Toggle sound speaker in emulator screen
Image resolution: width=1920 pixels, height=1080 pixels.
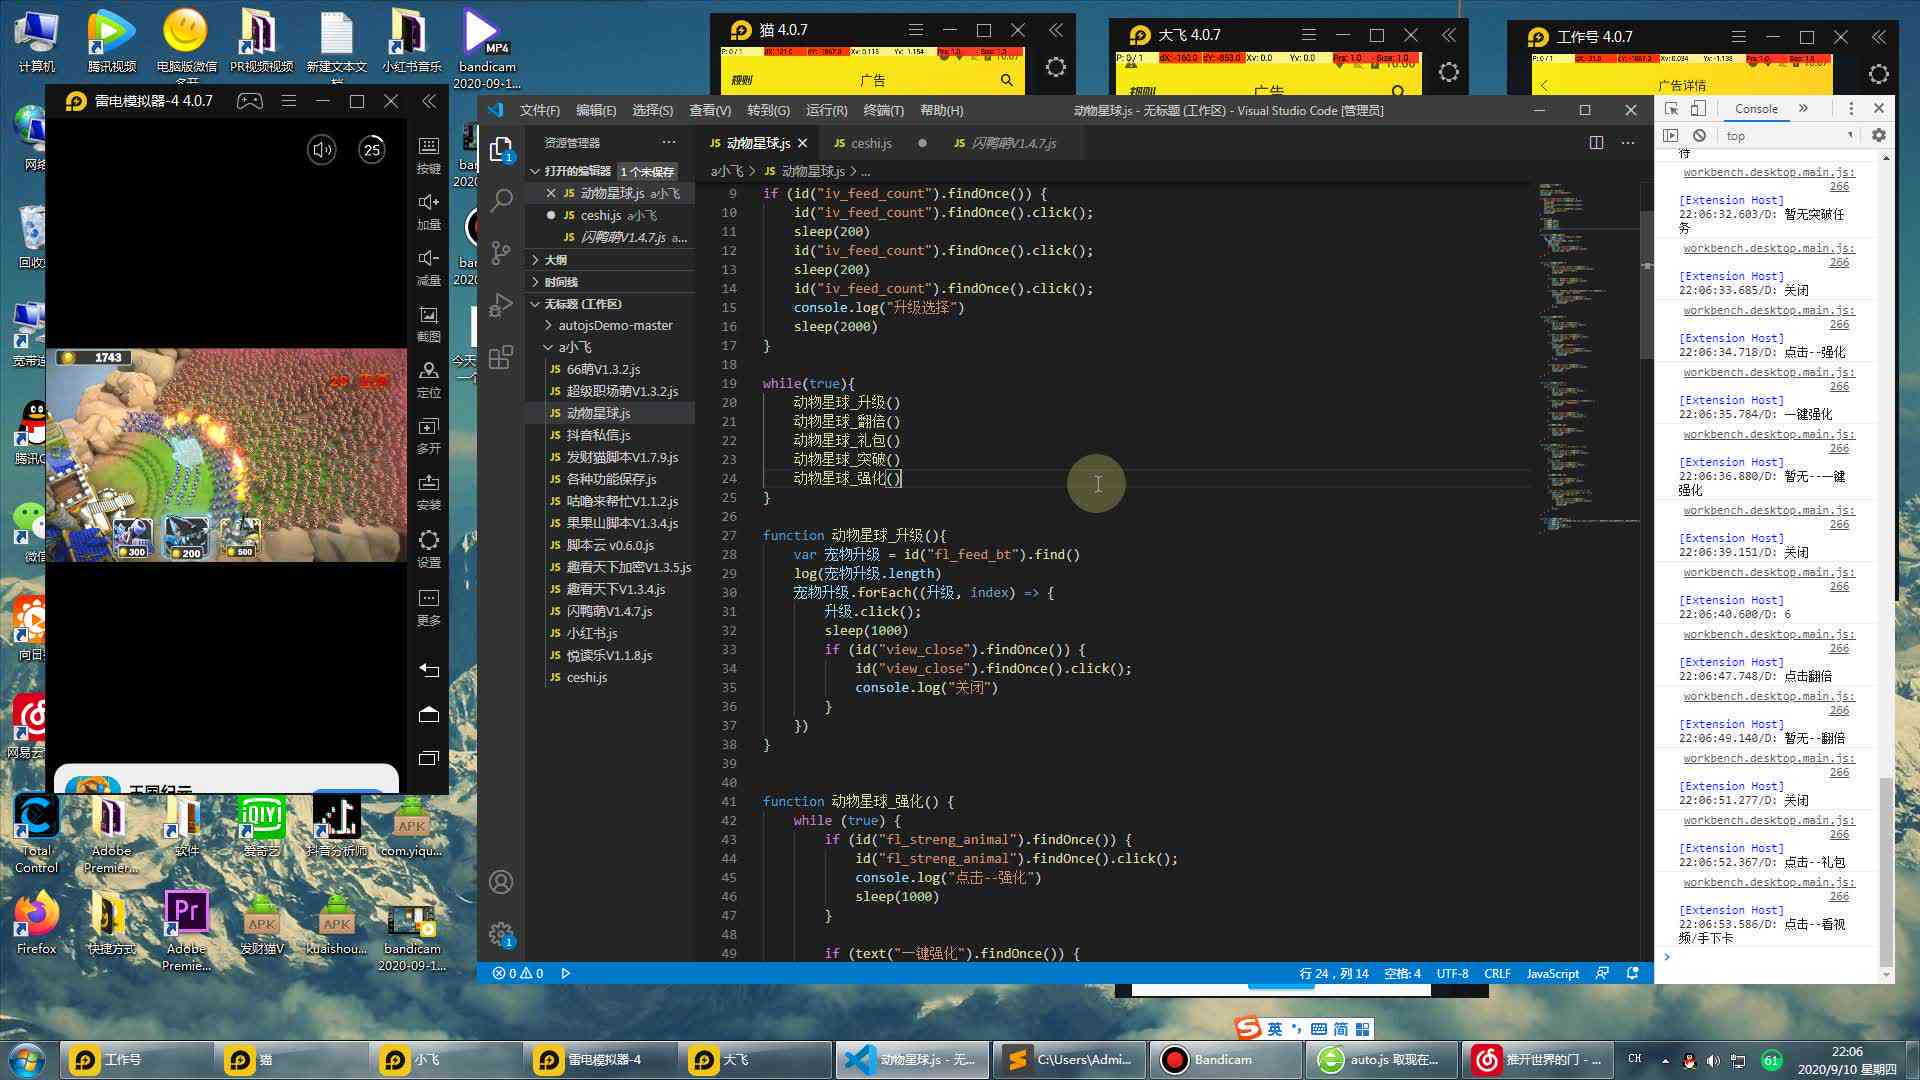tap(322, 150)
